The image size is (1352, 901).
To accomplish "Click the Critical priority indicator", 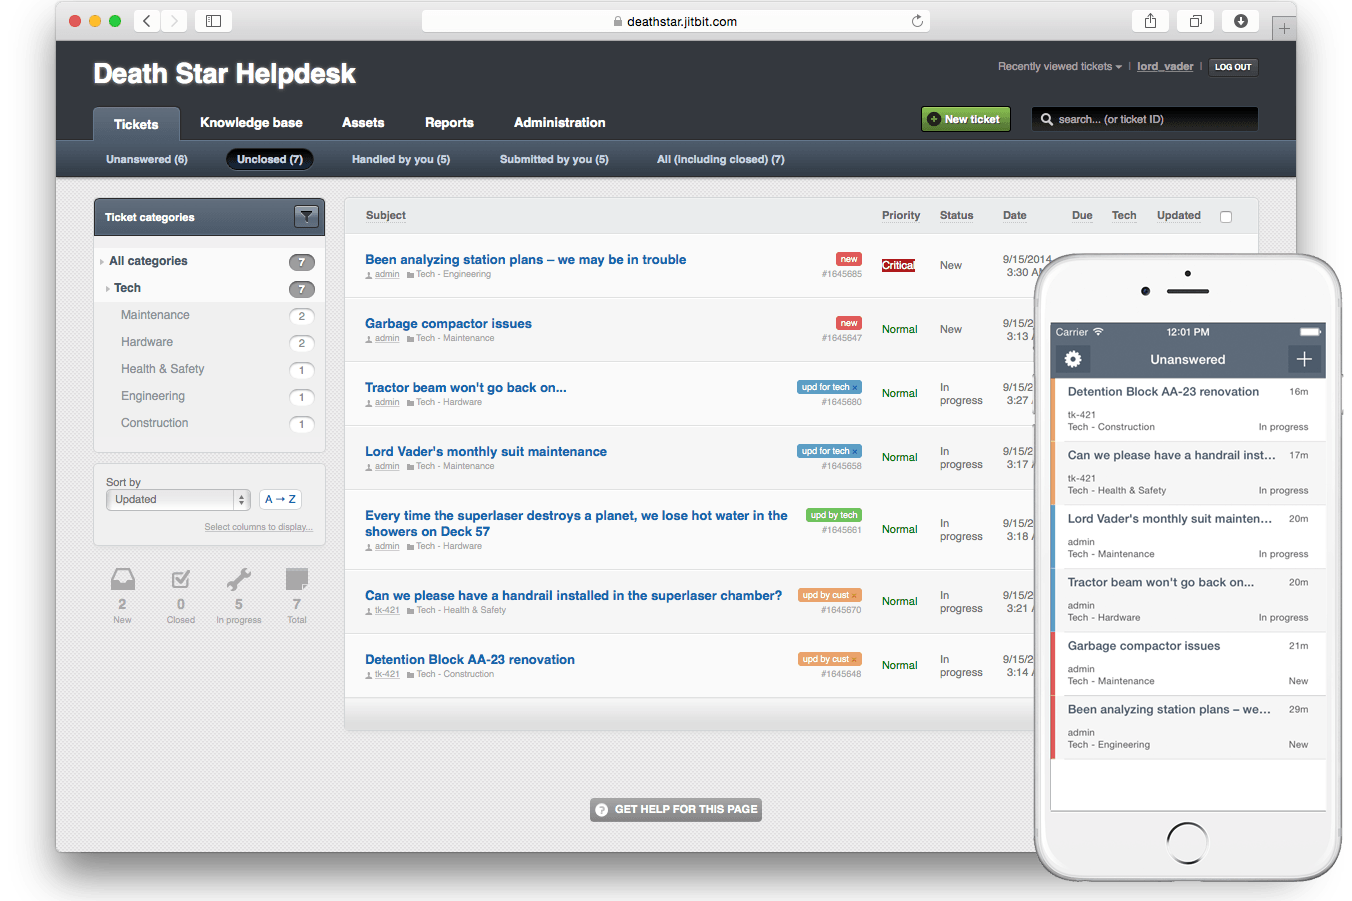I will (897, 265).
